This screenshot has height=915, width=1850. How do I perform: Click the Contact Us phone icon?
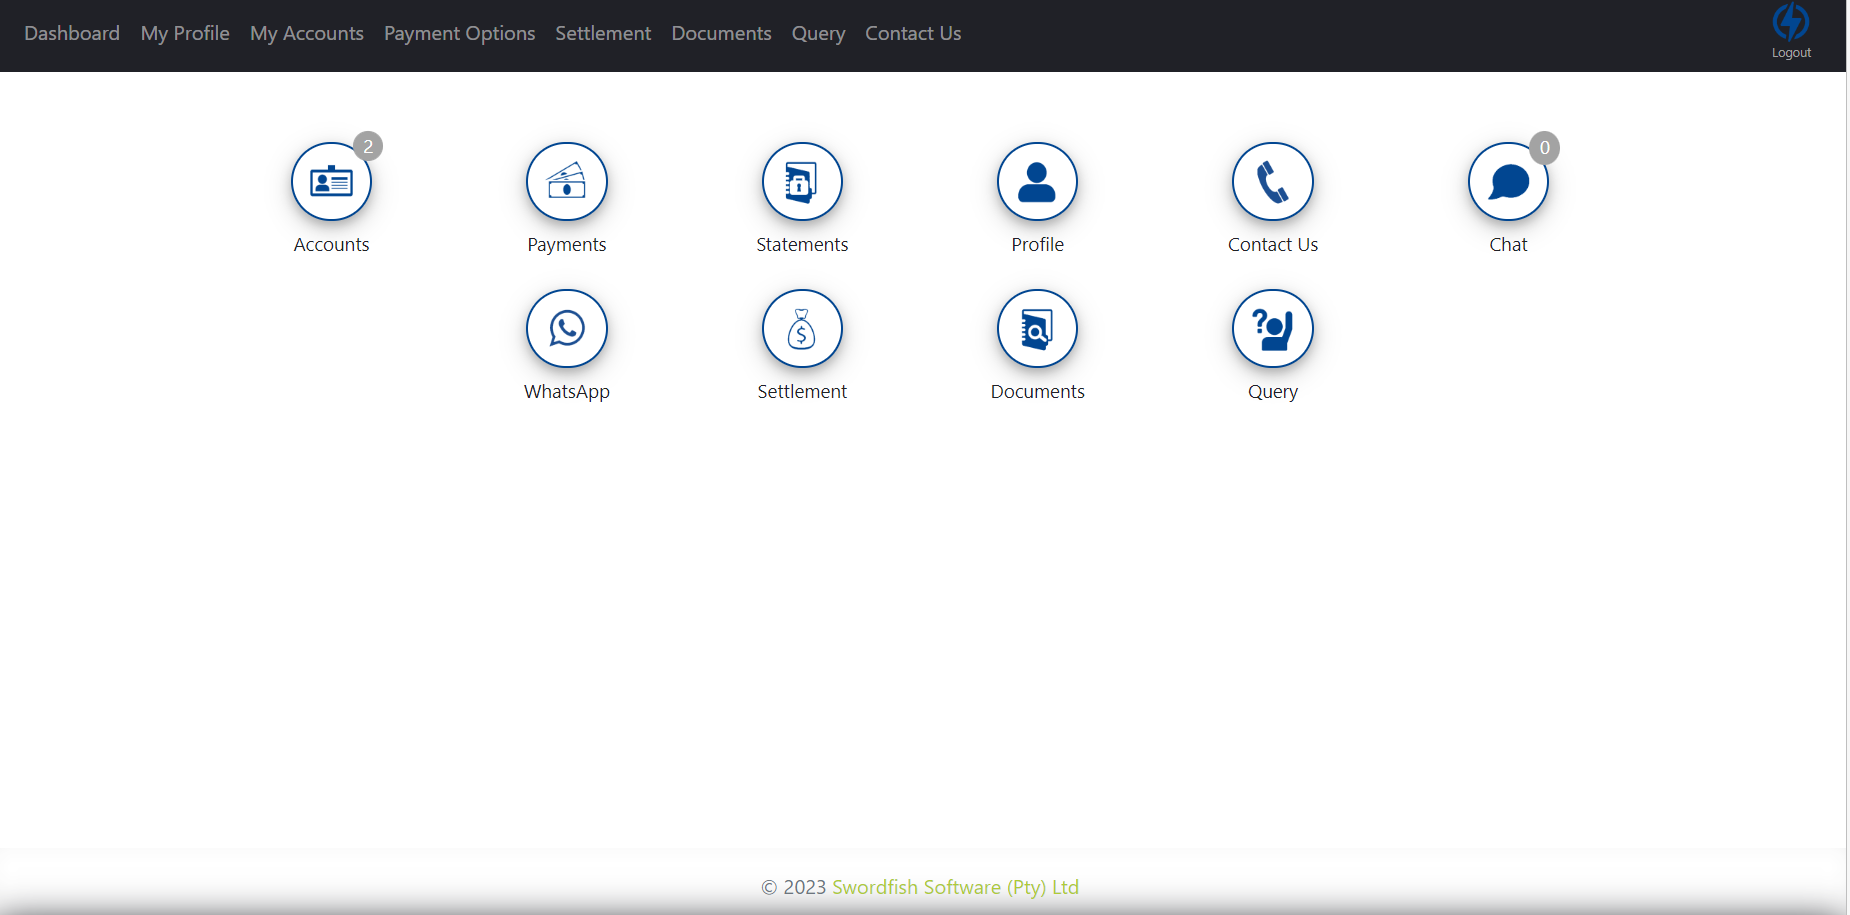1272,182
